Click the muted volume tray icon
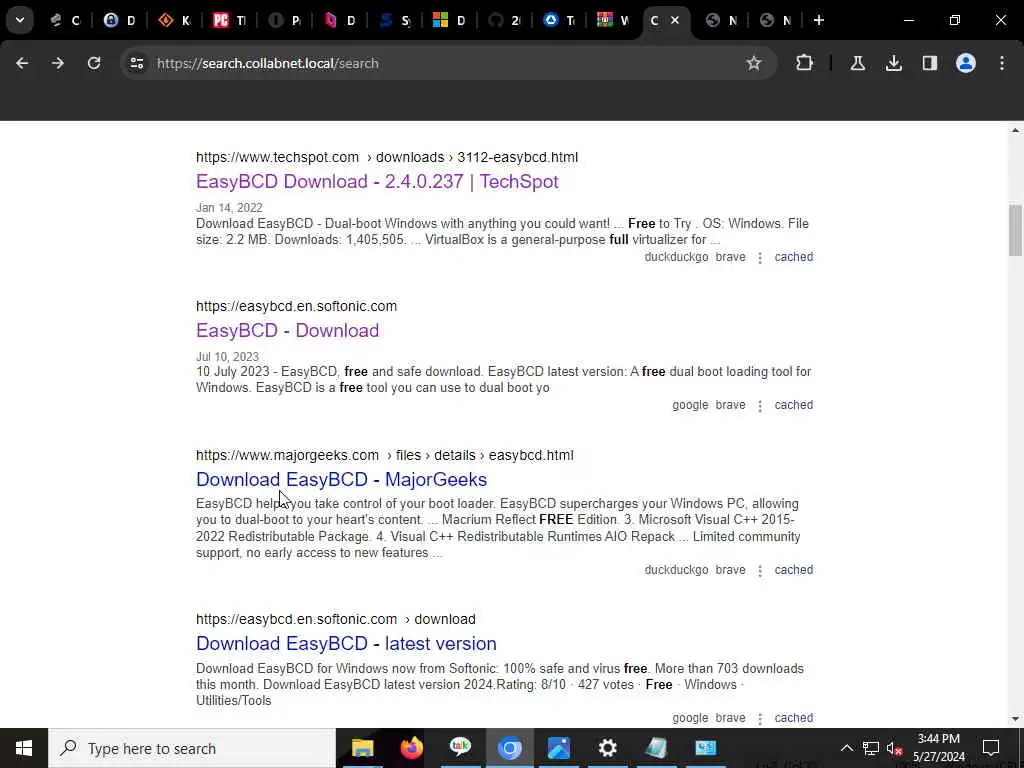This screenshot has height=768, width=1024. [894, 748]
